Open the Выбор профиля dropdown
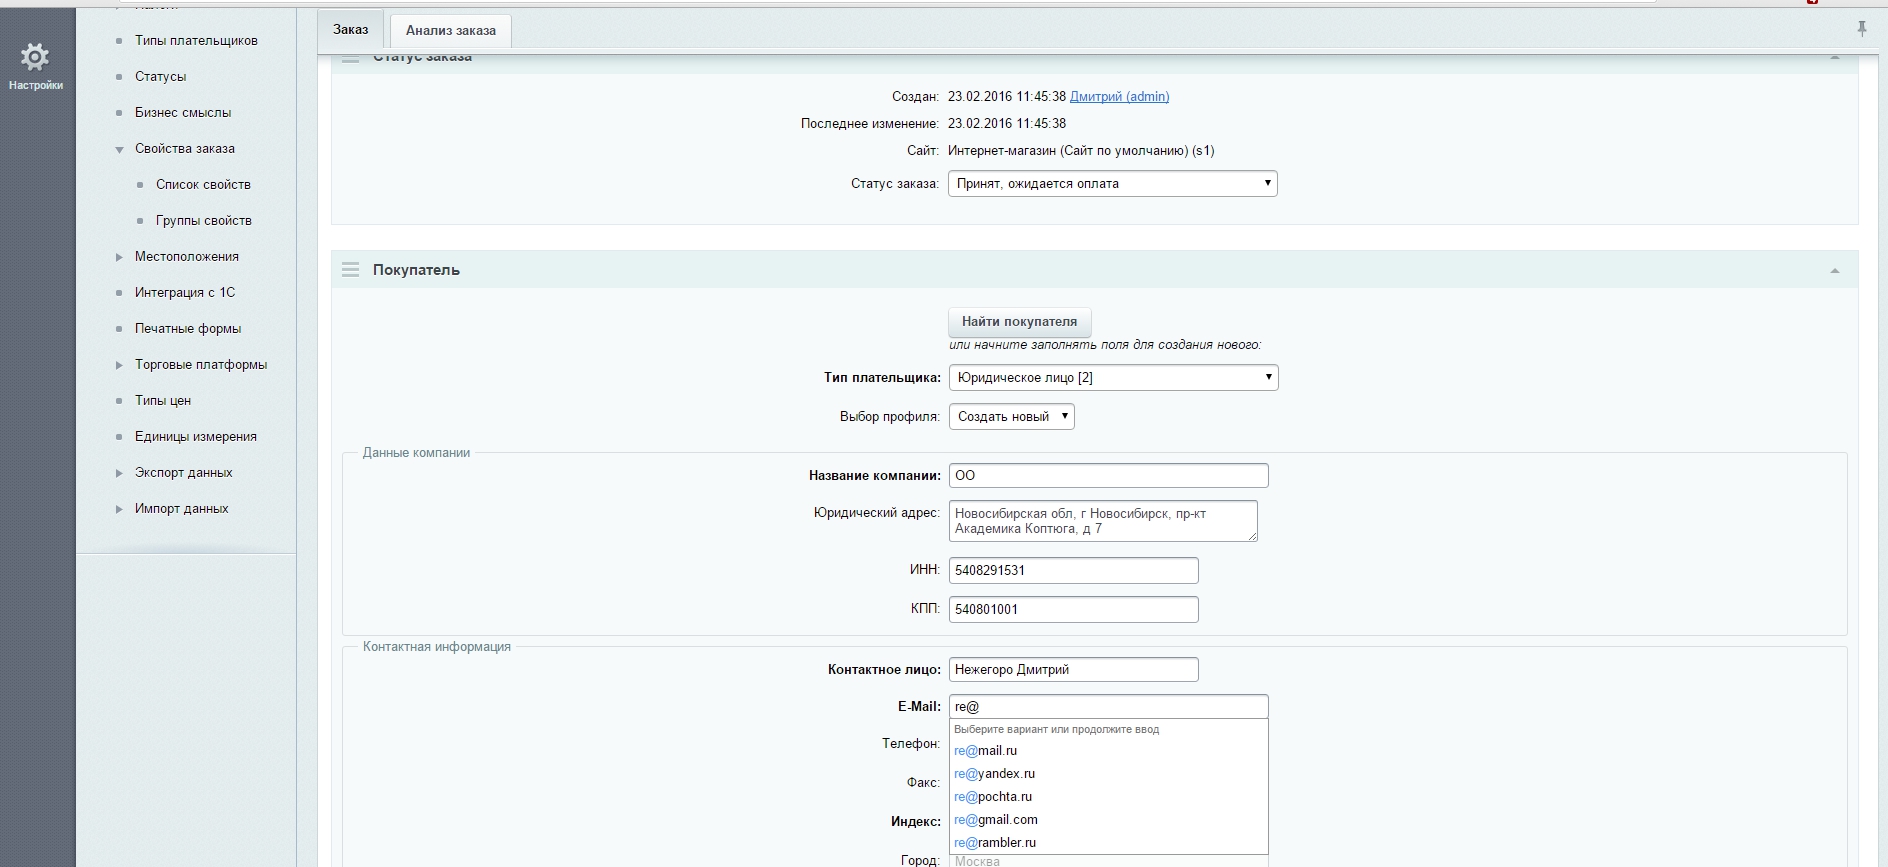The width and height of the screenshot is (1888, 867). tap(1011, 417)
